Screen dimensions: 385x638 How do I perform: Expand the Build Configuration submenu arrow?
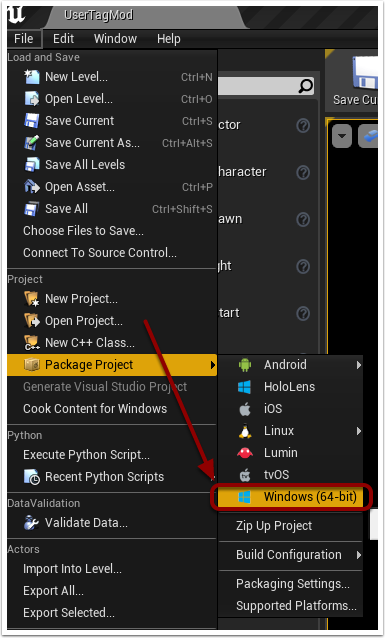click(359, 555)
